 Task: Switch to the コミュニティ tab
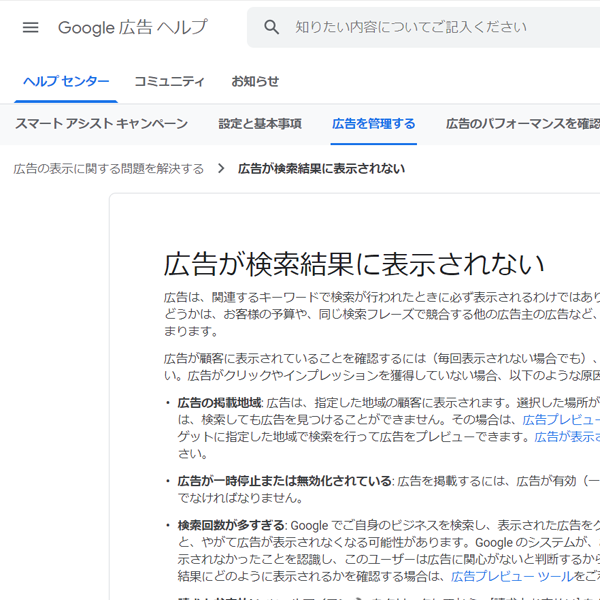coord(170,81)
